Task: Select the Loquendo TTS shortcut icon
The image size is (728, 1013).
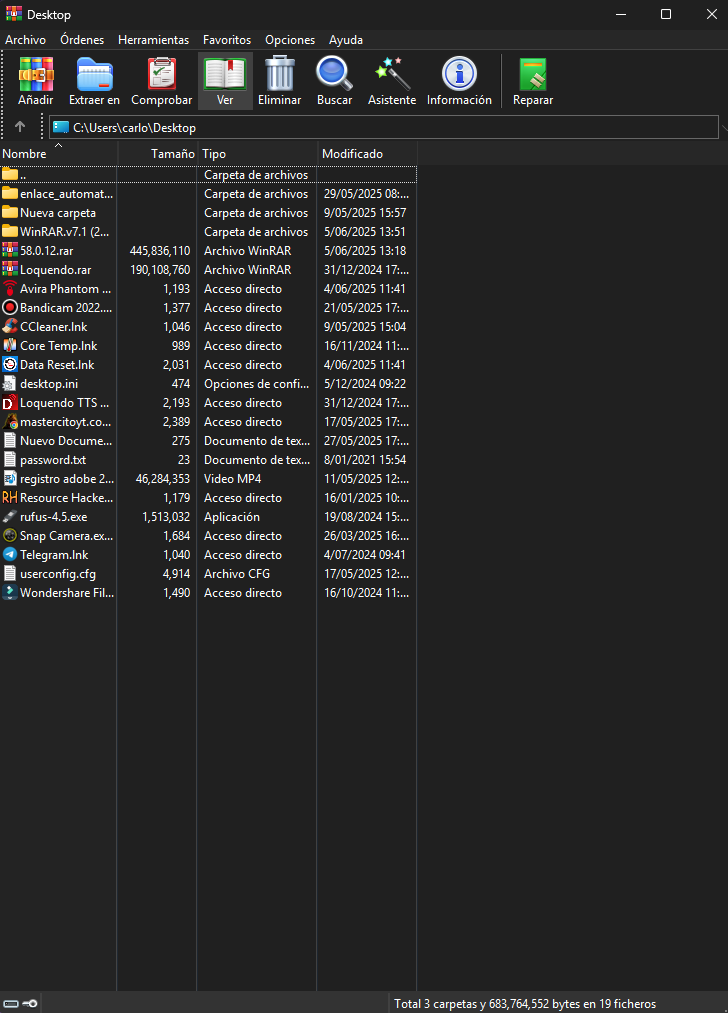Action: (10, 402)
